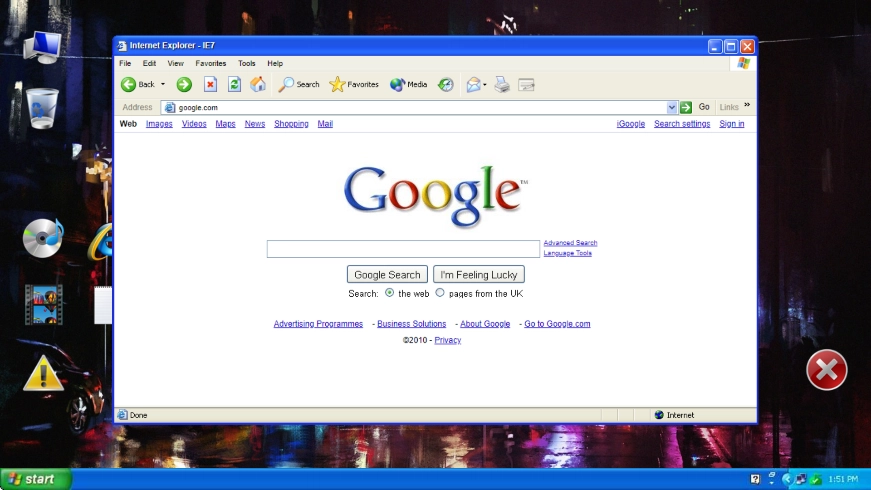The height and width of the screenshot is (490, 871).
Task: Click the green Forward arrow button
Action: coord(184,85)
